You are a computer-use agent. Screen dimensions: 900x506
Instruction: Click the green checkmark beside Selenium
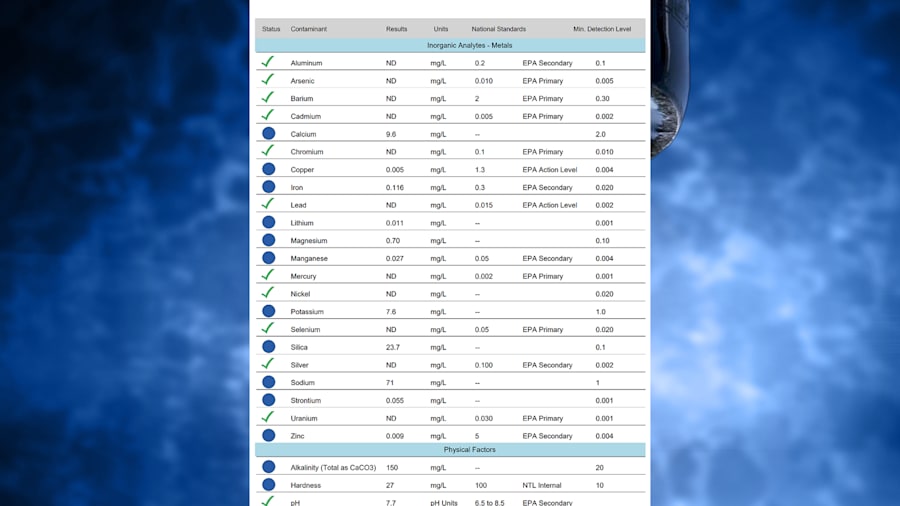267,328
